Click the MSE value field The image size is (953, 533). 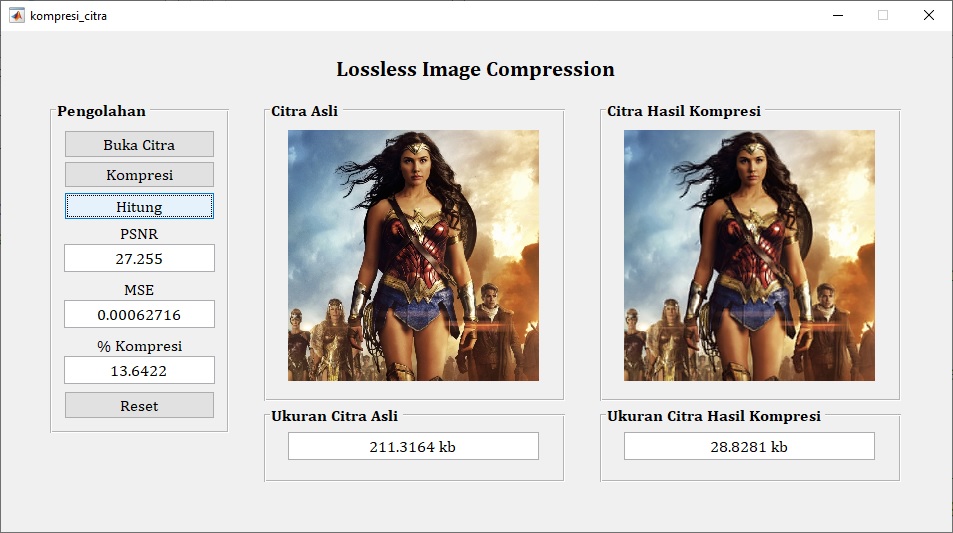tap(139, 314)
